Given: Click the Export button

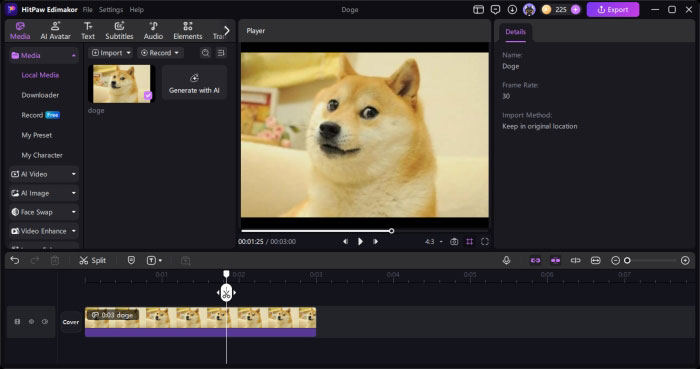Looking at the screenshot, I should pos(613,9).
